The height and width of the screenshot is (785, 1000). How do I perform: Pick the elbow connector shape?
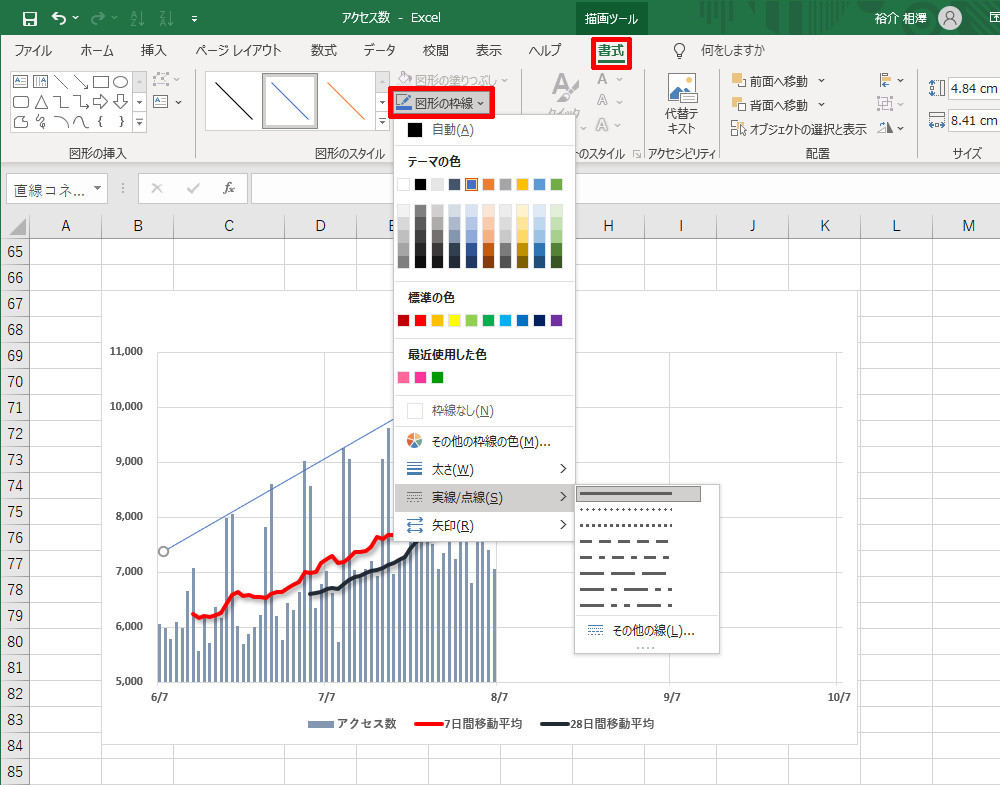tap(61, 101)
